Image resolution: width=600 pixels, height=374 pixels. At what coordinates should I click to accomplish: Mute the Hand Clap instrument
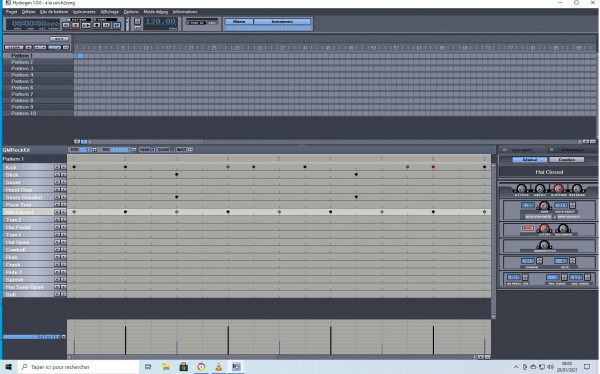[57, 189]
